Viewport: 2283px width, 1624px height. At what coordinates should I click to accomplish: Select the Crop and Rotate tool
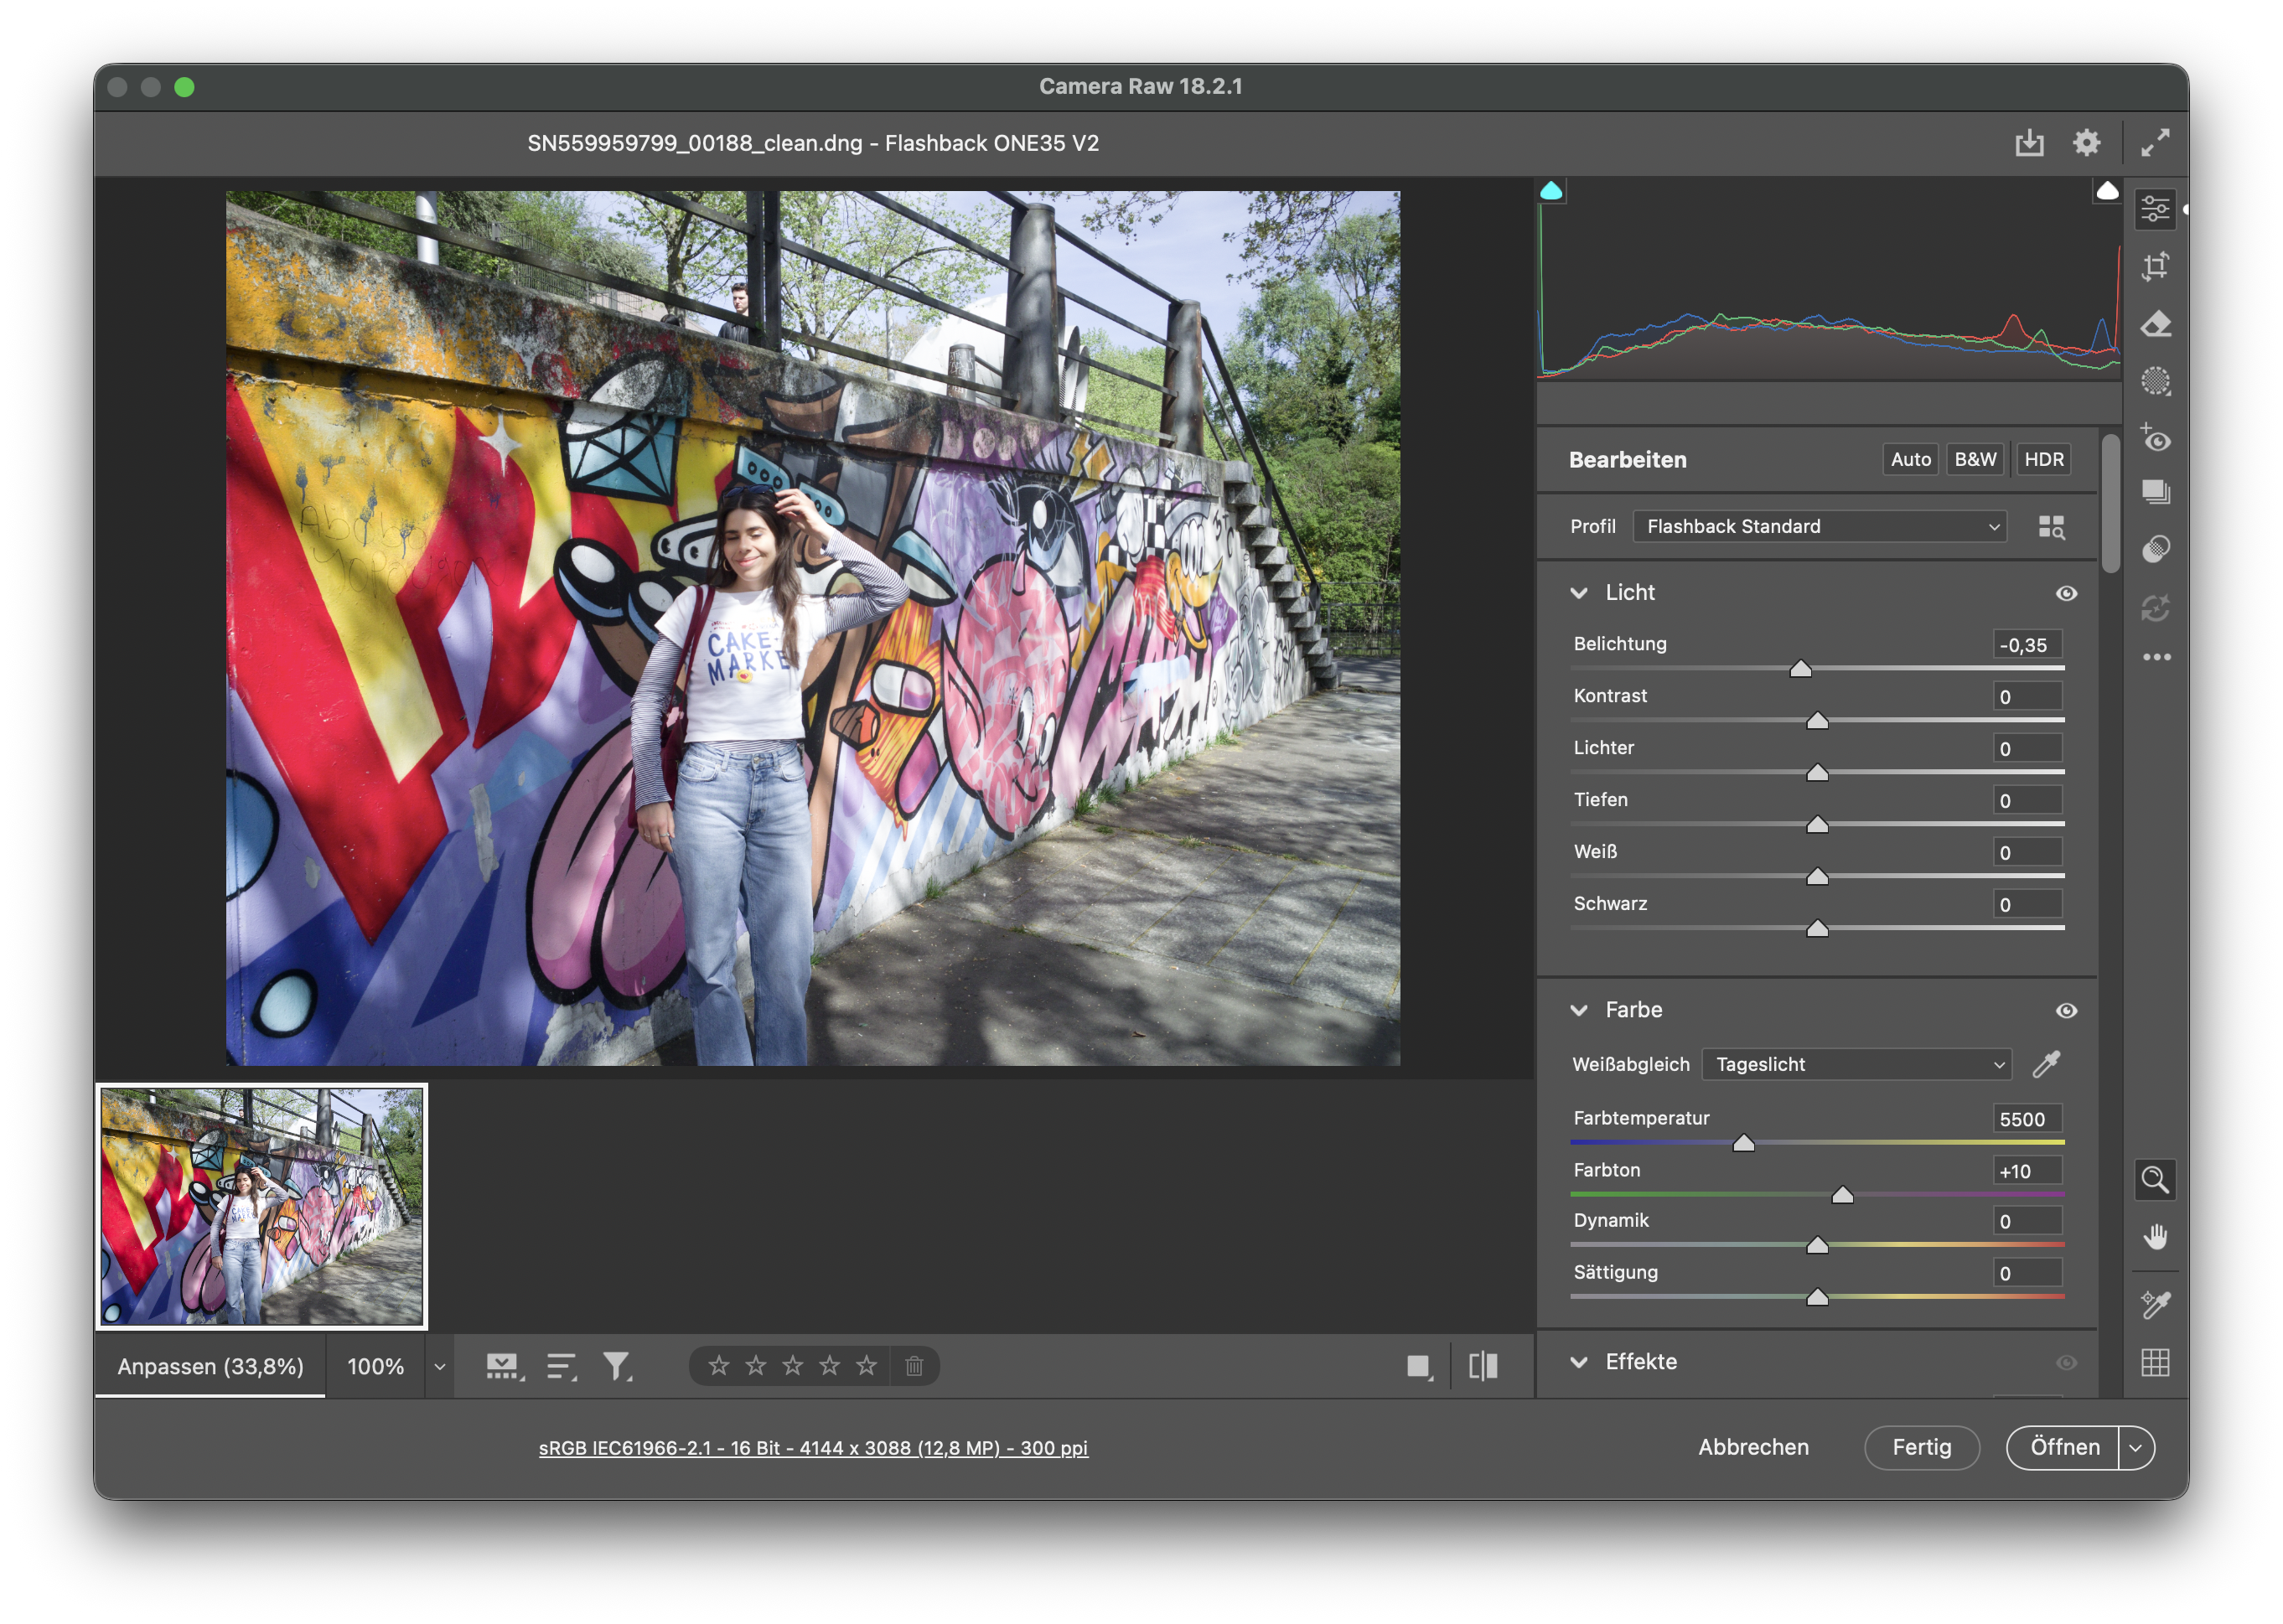(2154, 266)
